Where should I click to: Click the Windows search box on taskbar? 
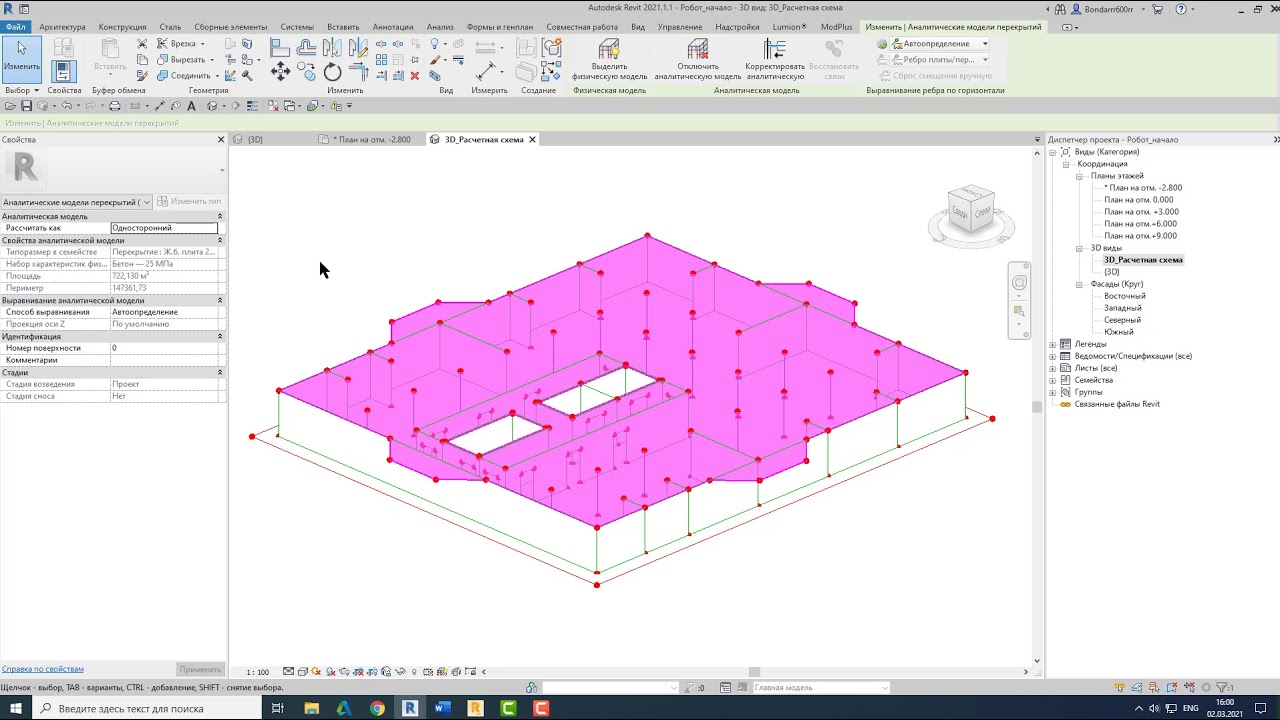pyautogui.click(x=148, y=708)
